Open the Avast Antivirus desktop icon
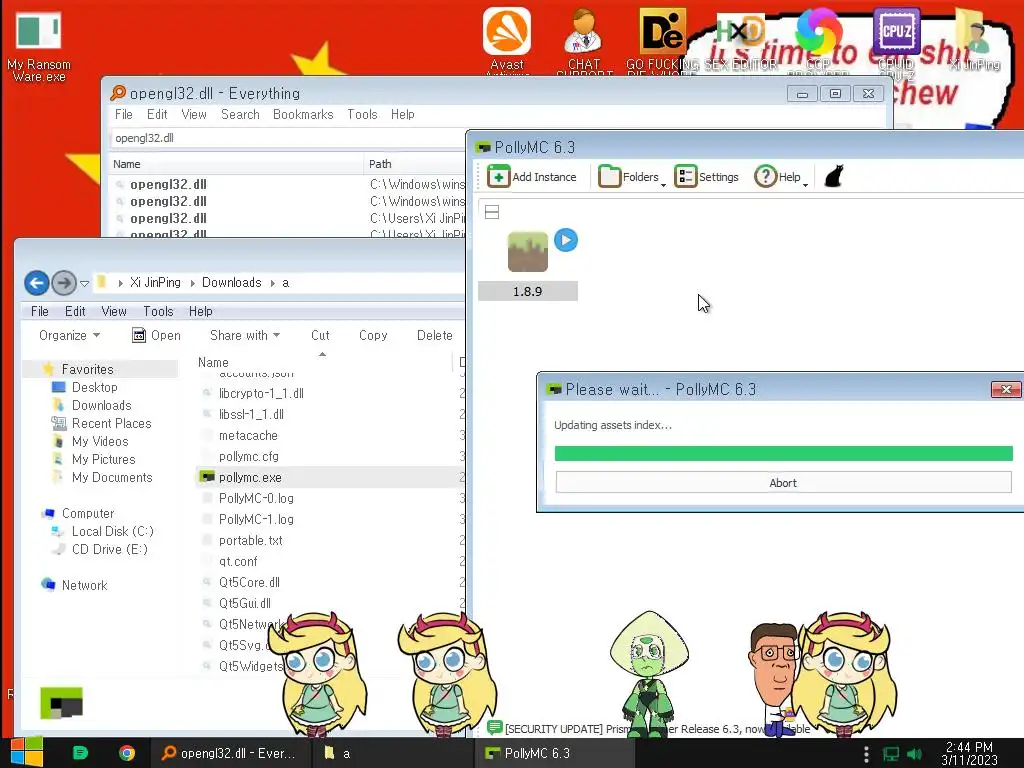This screenshot has width=1024, height=768. point(507,40)
